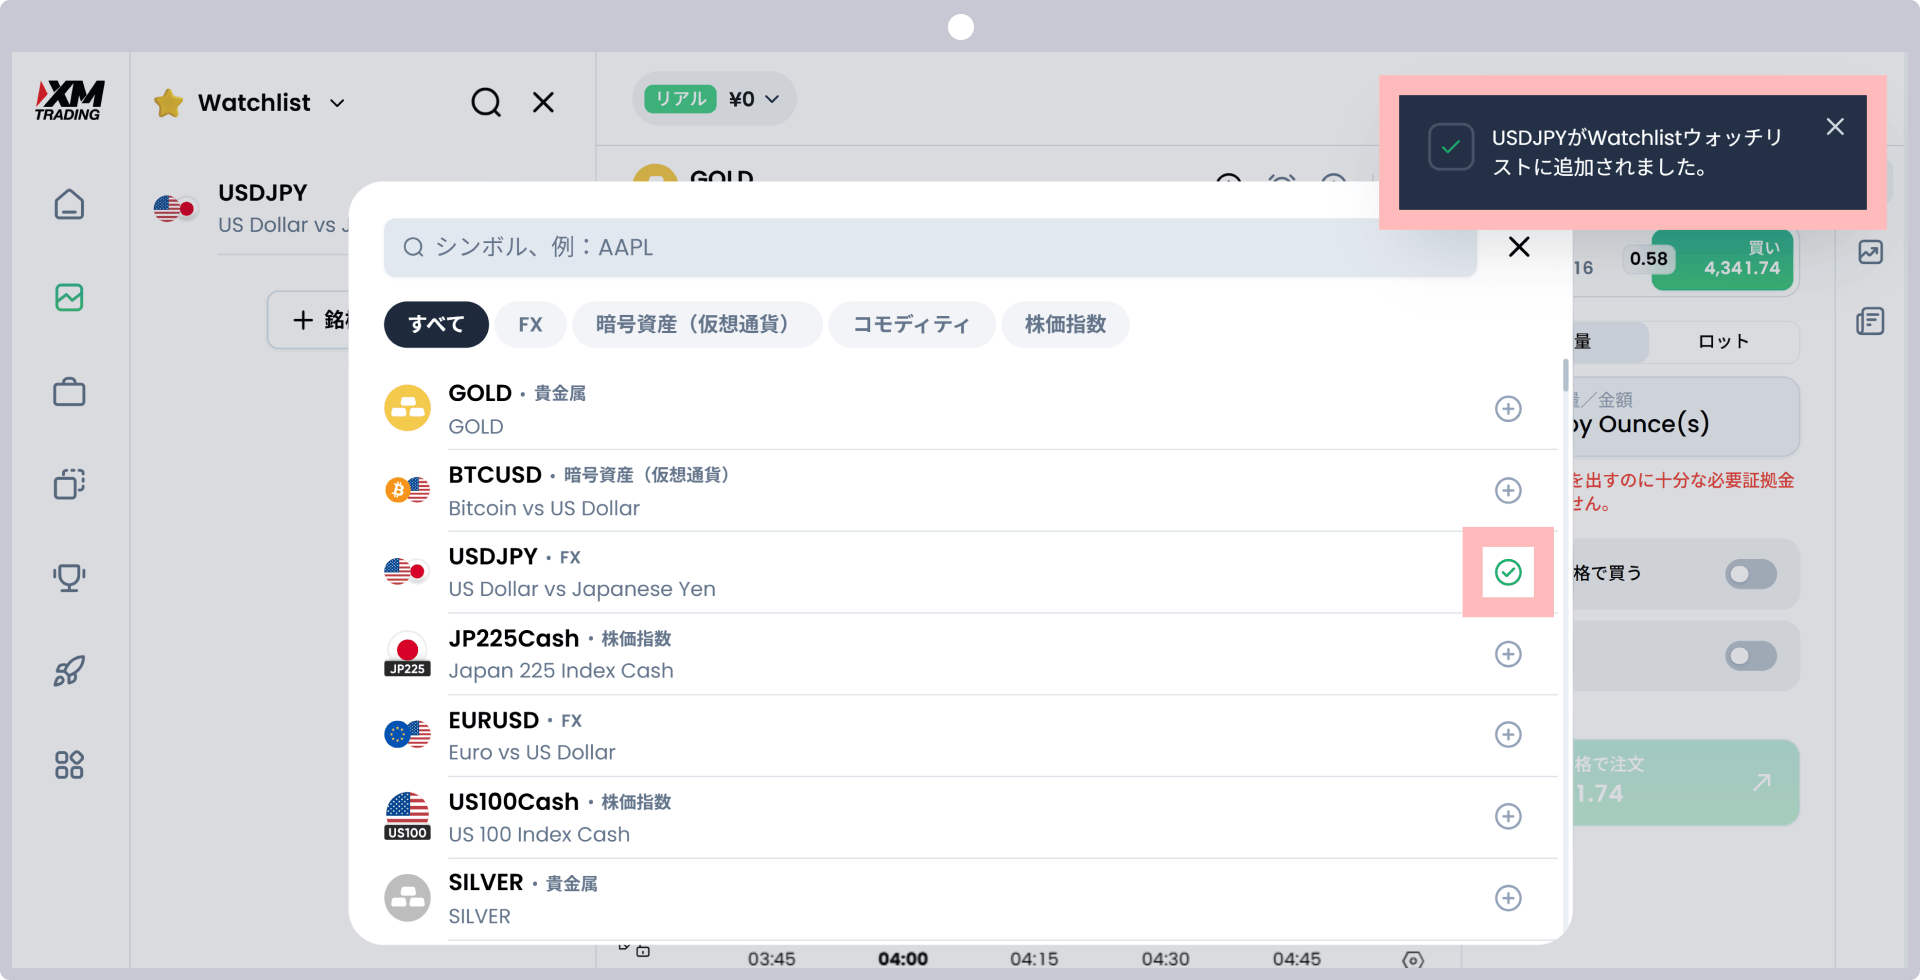Select the chart icon in left sidebar
Screen dimensions: 1920x980
coord(69,297)
